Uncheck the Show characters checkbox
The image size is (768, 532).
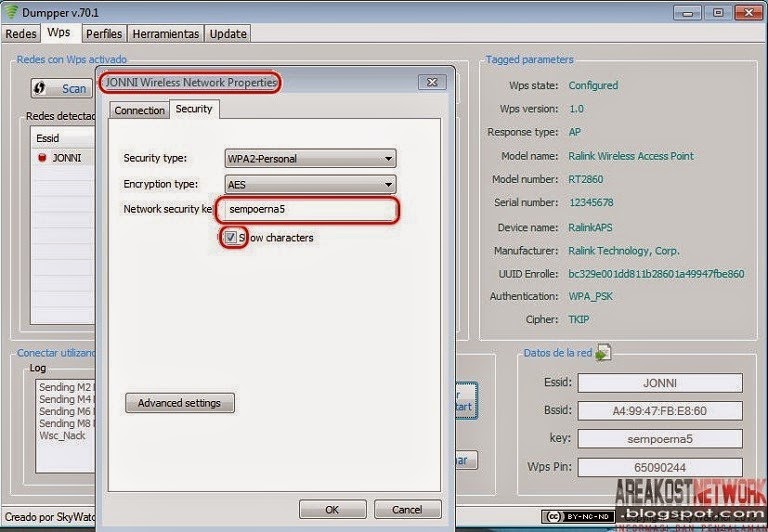231,238
